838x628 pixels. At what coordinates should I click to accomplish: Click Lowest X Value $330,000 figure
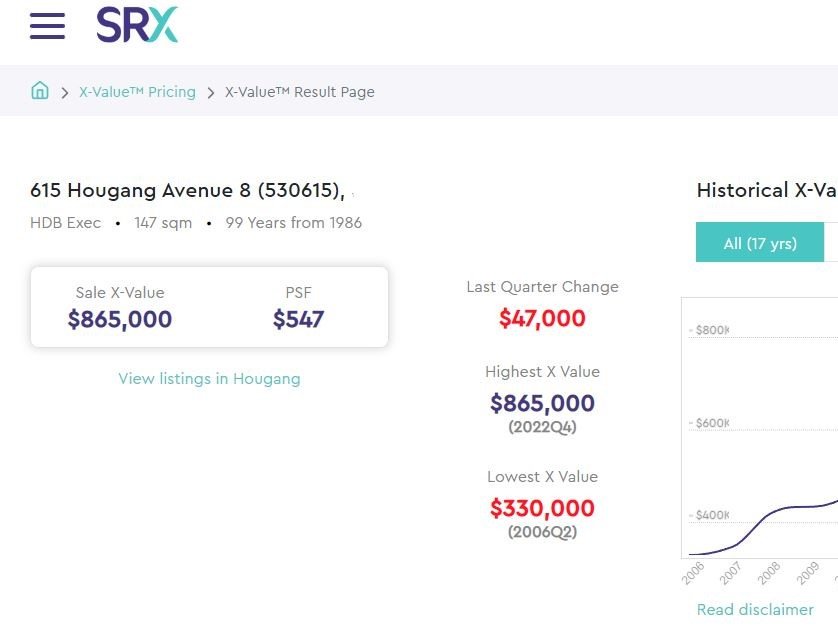[542, 508]
